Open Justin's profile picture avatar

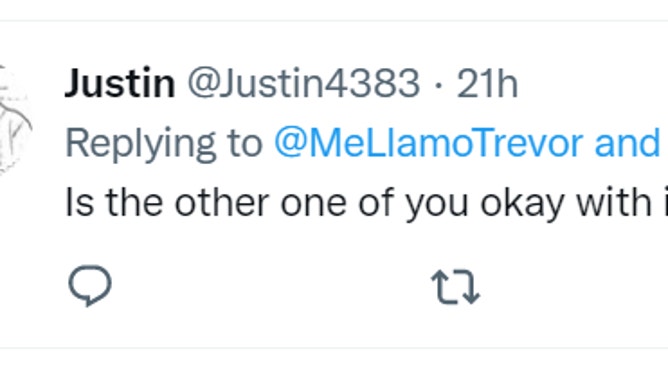click(15, 119)
